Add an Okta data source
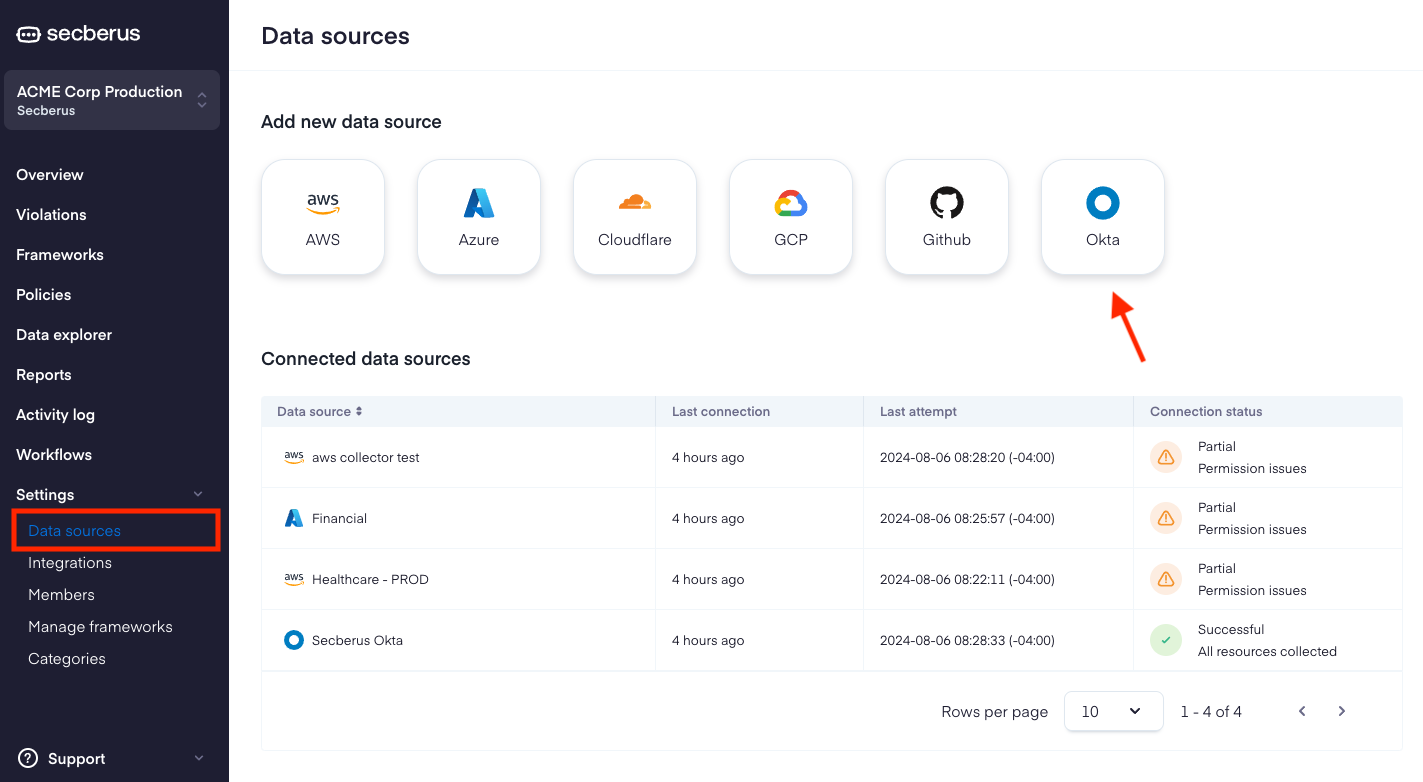The width and height of the screenshot is (1423, 782). click(x=1103, y=217)
